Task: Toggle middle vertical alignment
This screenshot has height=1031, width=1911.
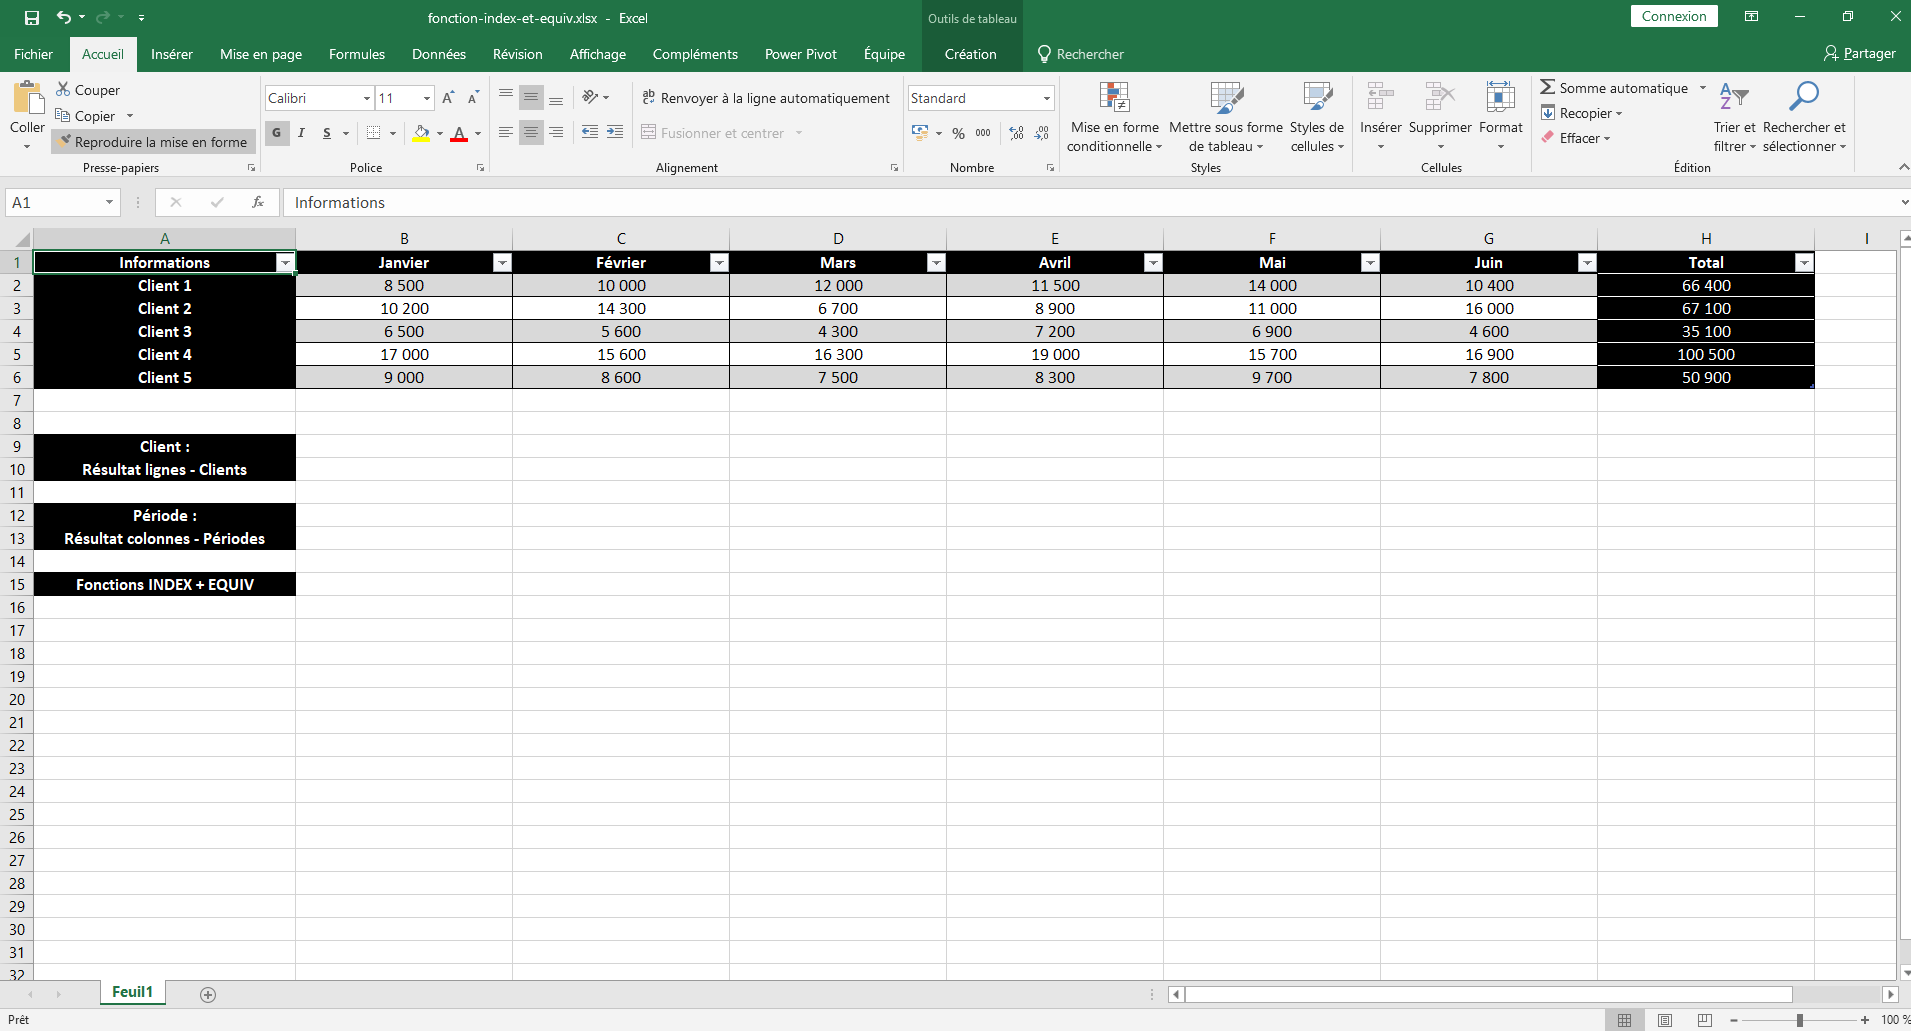Action: [531, 97]
